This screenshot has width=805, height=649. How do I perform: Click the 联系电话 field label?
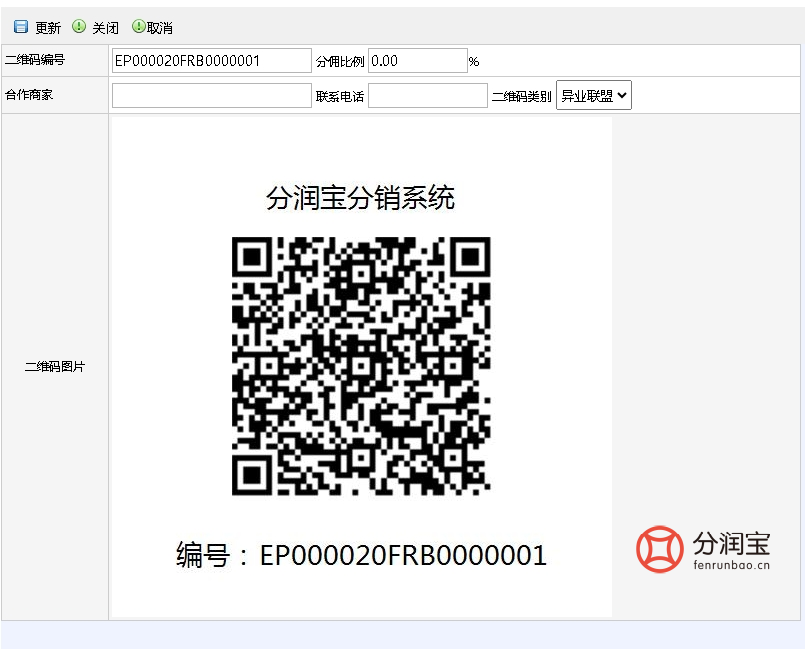(340, 97)
